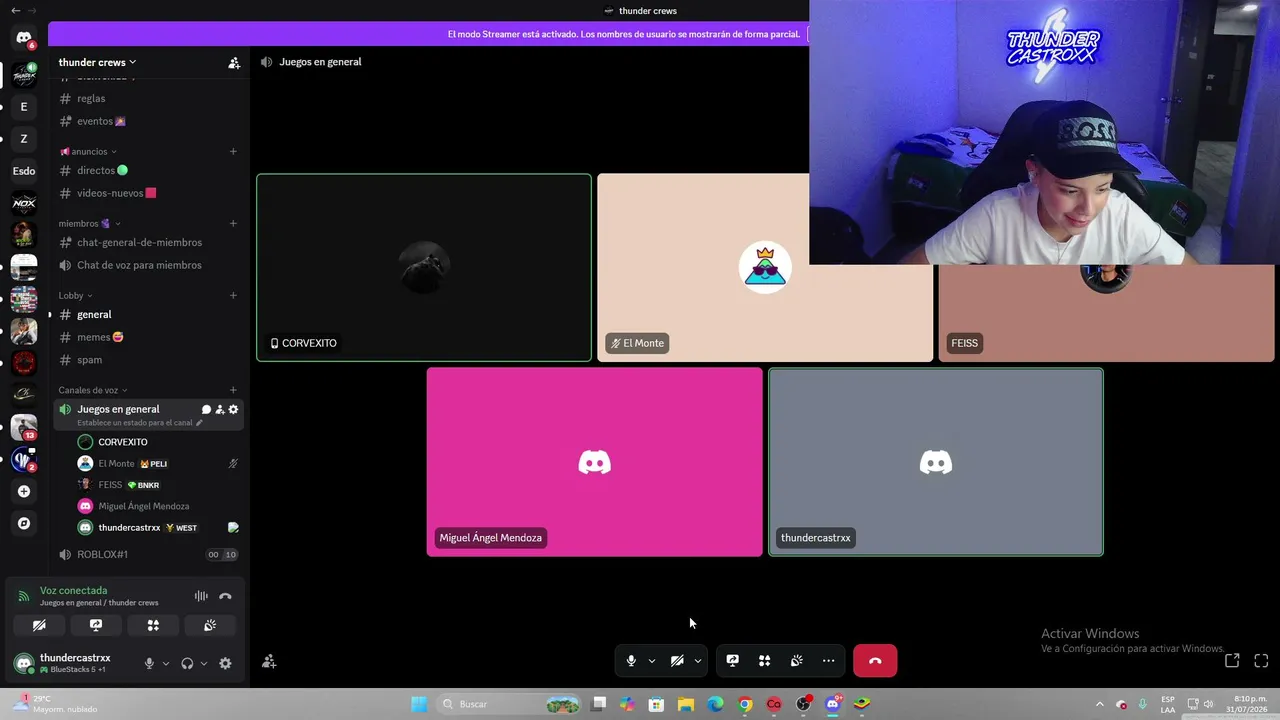The image size is (1280, 720).
Task: Select CORVEXITO video tile
Action: pyautogui.click(x=424, y=268)
